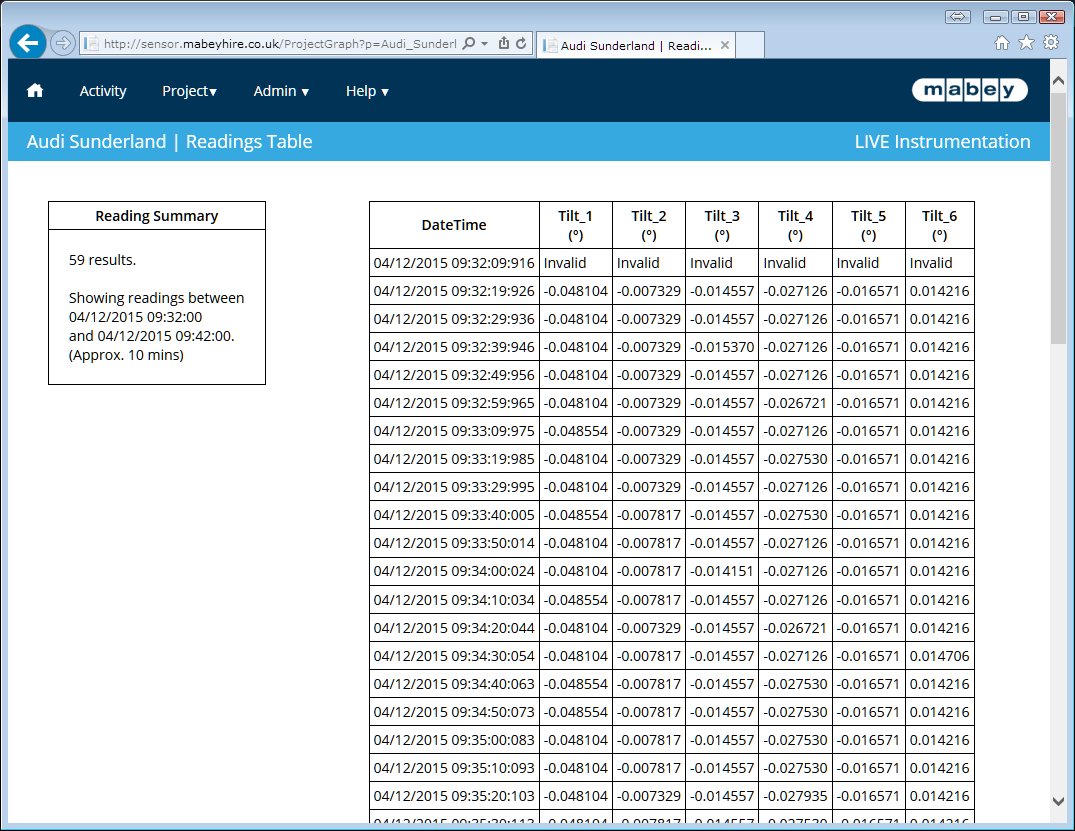The height and width of the screenshot is (831, 1075).
Task: Click the '(Approx. 10 mins)' summary text
Action: click(x=126, y=355)
